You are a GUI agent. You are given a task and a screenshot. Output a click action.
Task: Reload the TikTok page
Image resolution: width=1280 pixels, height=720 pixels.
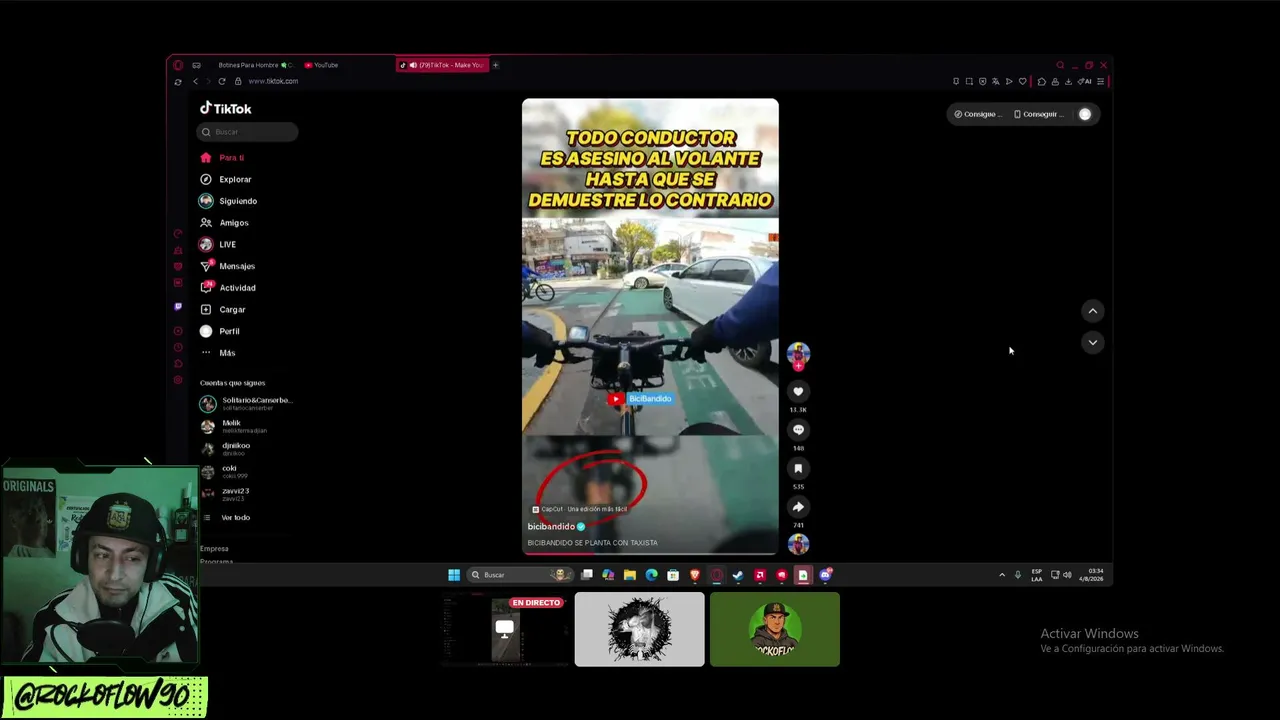click(222, 81)
